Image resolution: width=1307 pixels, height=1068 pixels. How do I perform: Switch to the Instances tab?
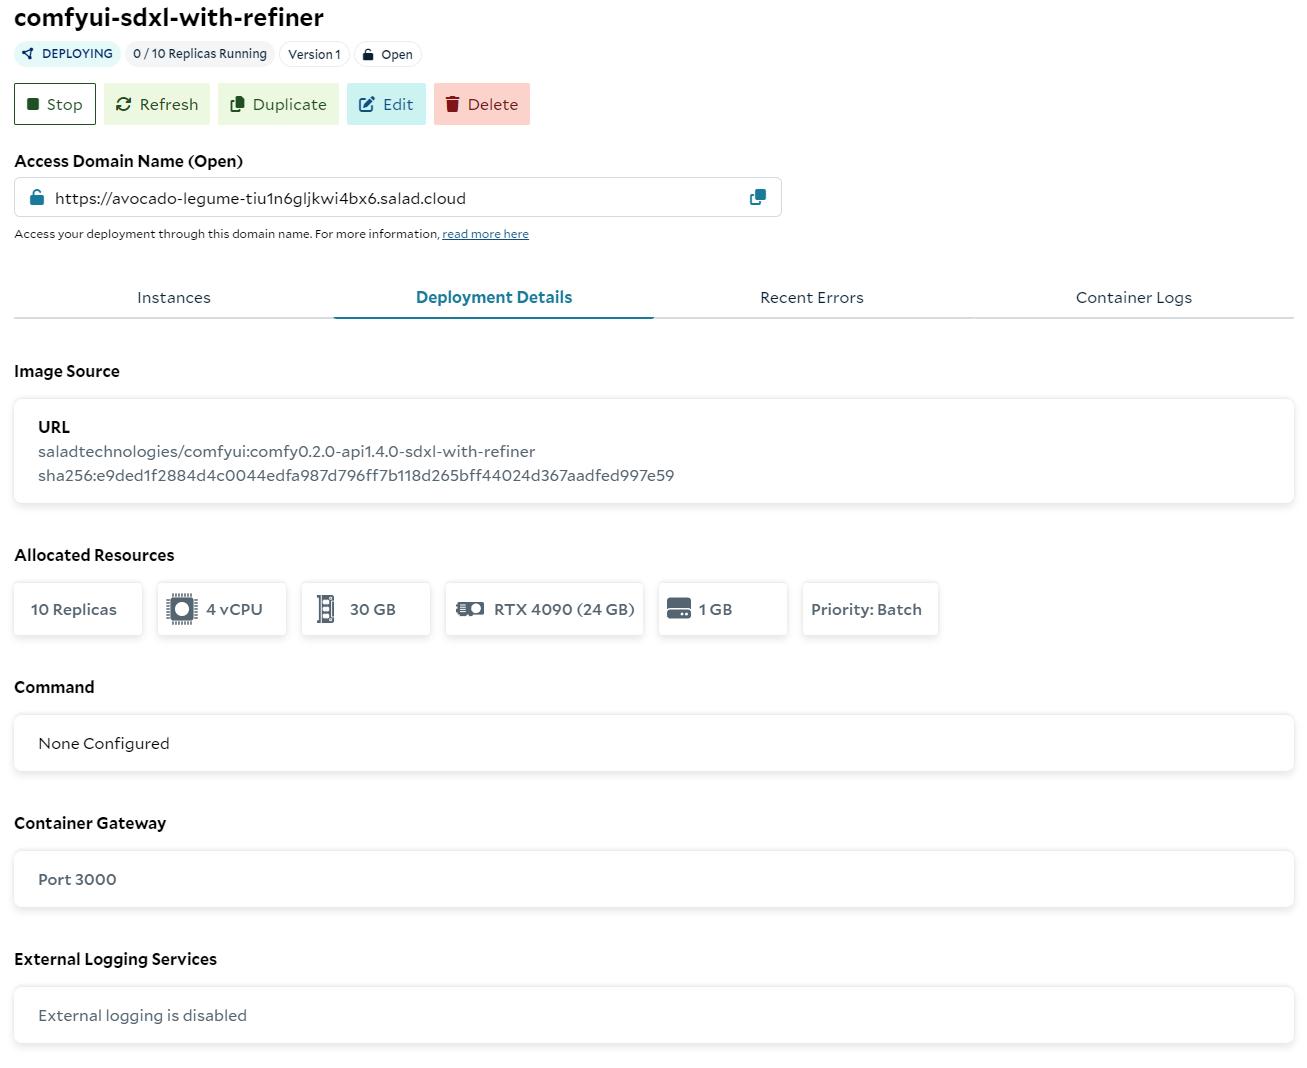click(x=174, y=297)
